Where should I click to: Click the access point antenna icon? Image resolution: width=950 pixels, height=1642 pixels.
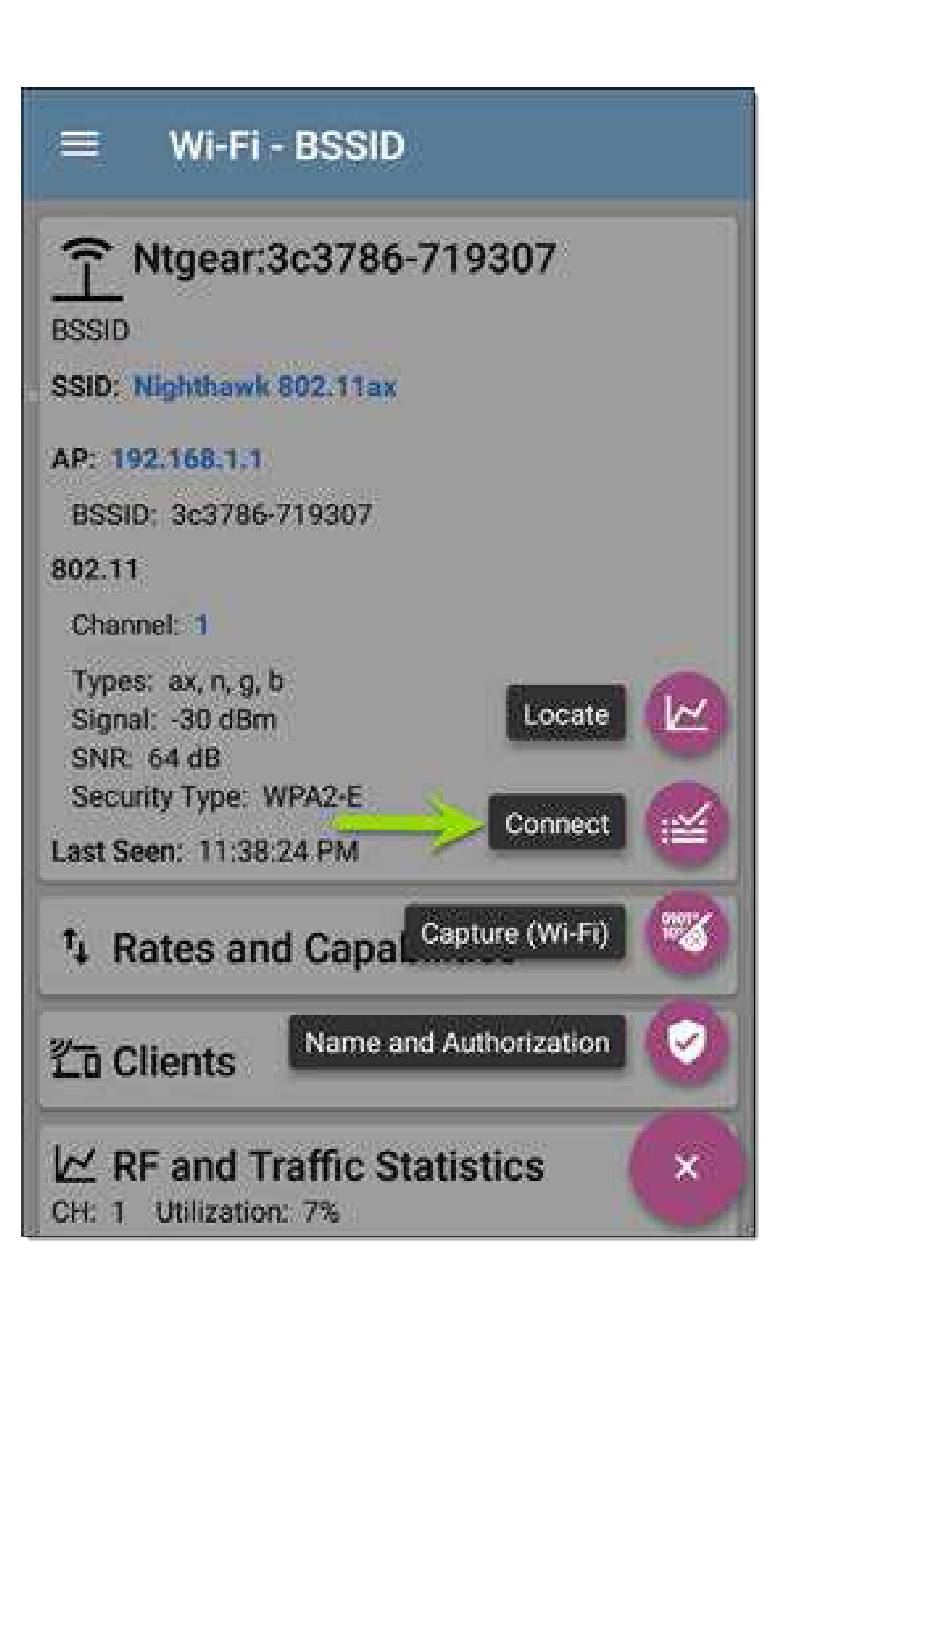pyautogui.click(x=88, y=269)
